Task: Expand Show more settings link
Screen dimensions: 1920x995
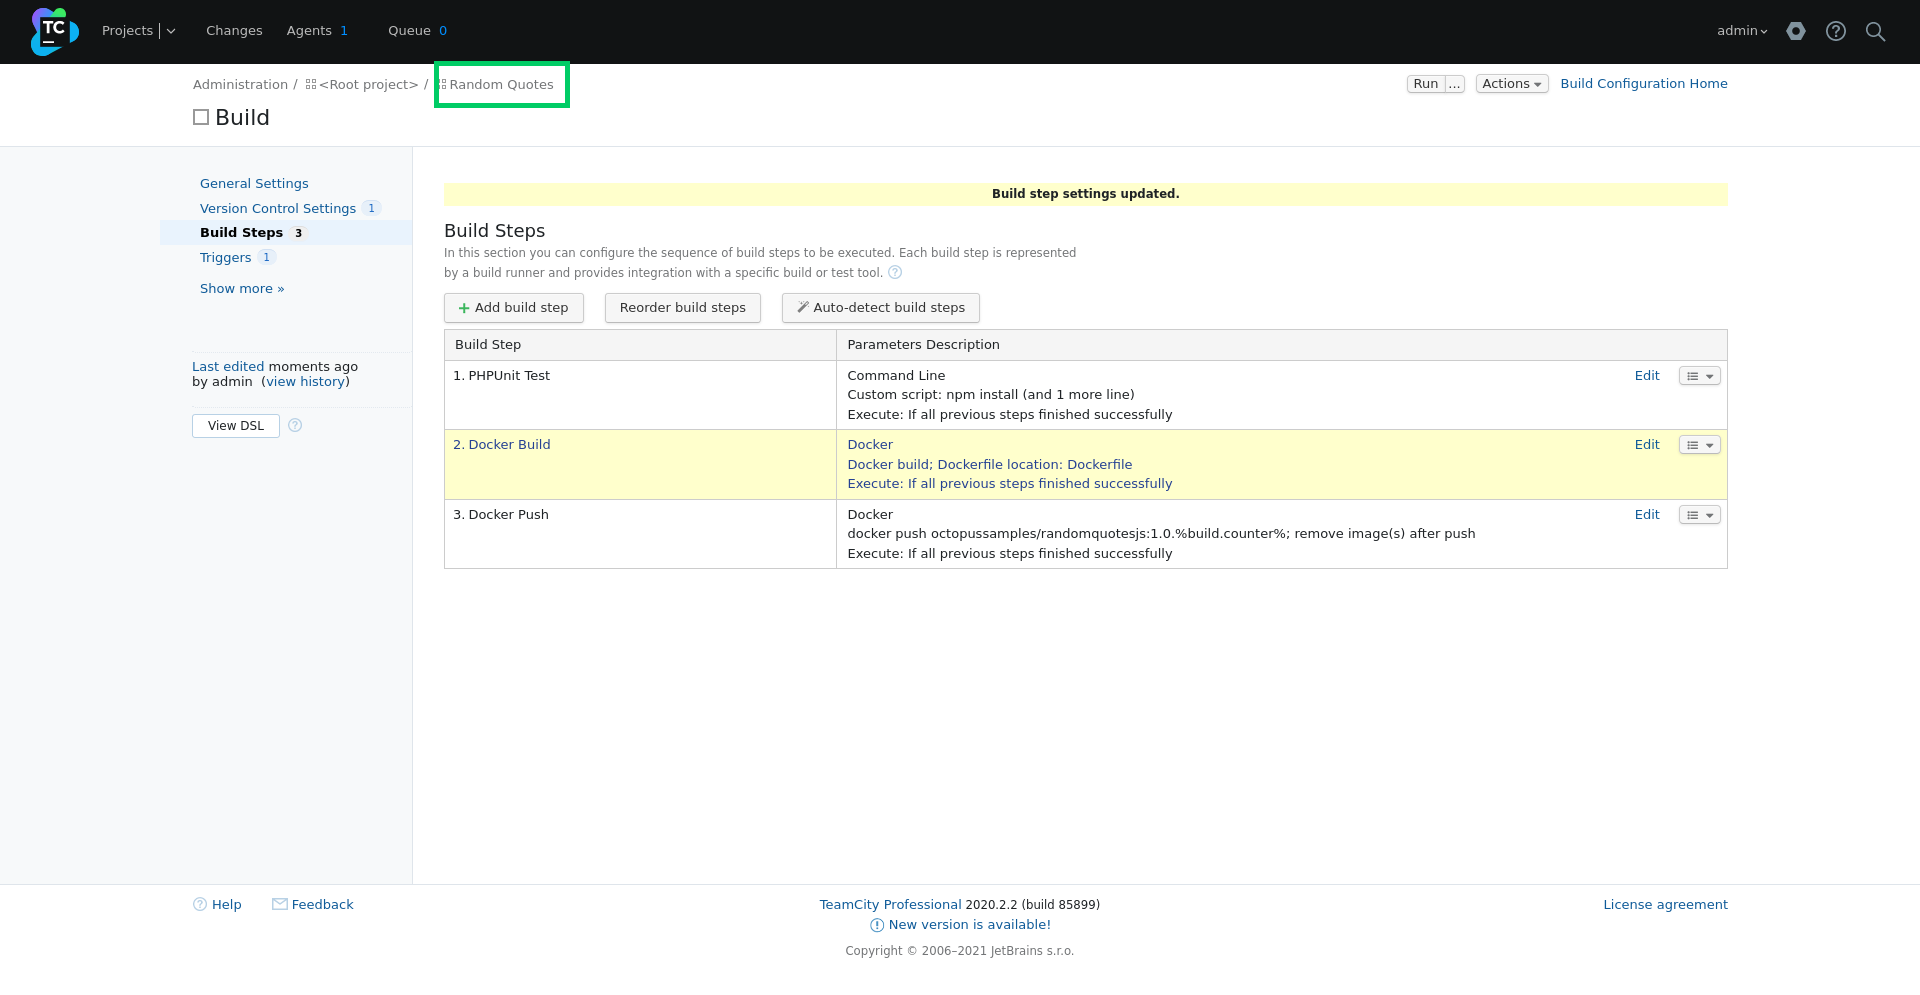Action: [242, 288]
